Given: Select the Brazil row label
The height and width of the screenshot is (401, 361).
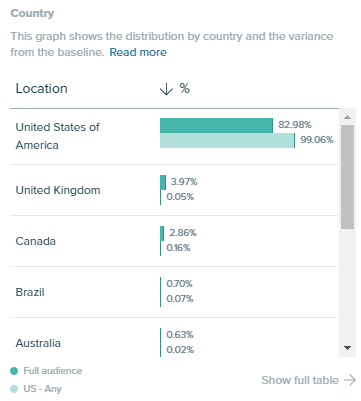Looking at the screenshot, I should coord(30,292).
